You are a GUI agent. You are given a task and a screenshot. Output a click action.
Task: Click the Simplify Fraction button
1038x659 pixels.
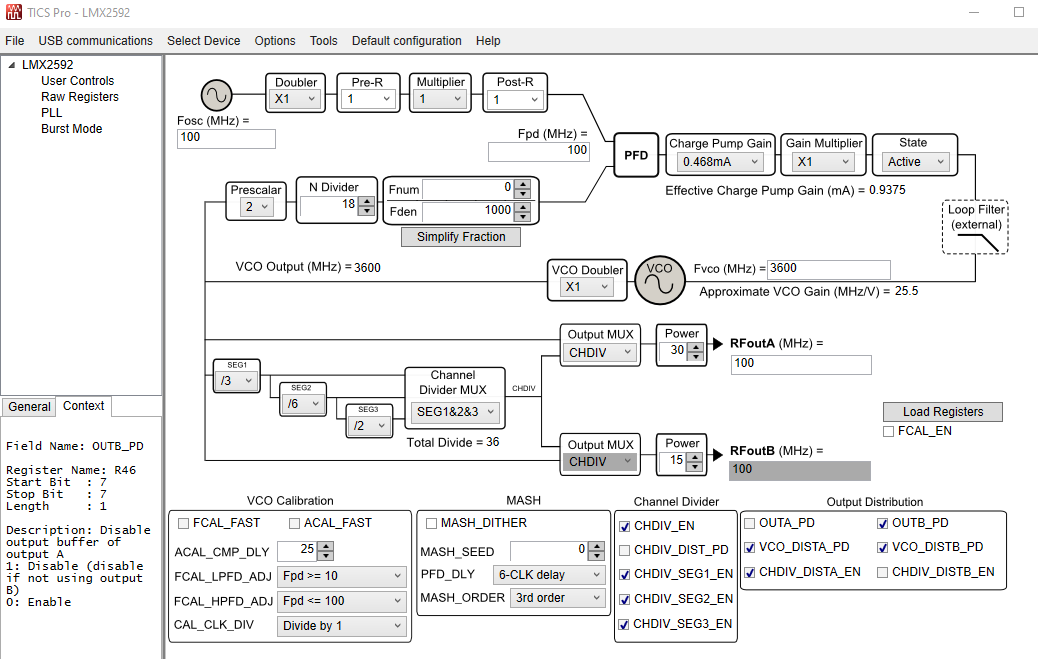(x=461, y=236)
